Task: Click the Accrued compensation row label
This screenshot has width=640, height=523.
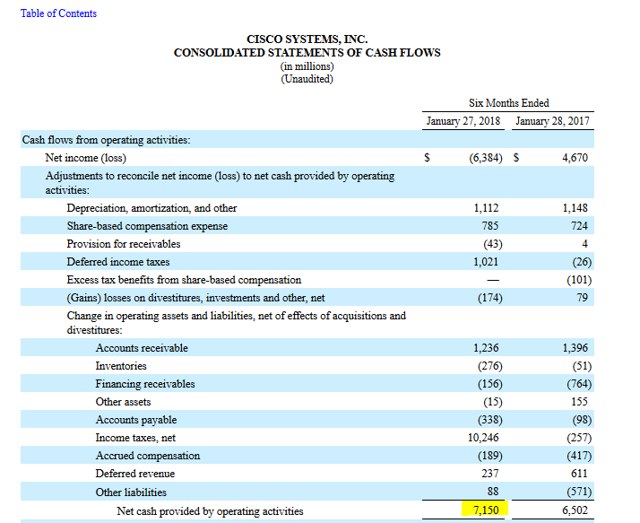Action: click(x=147, y=456)
